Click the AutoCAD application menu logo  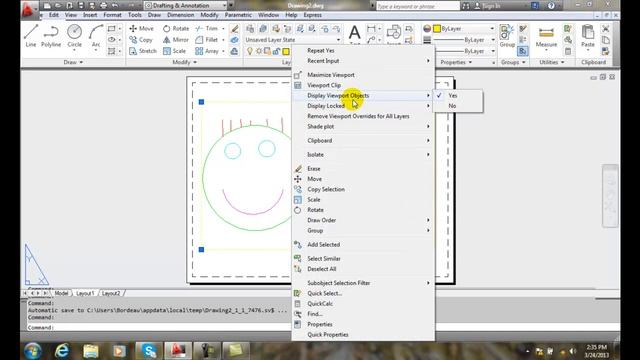(x=29, y=9)
